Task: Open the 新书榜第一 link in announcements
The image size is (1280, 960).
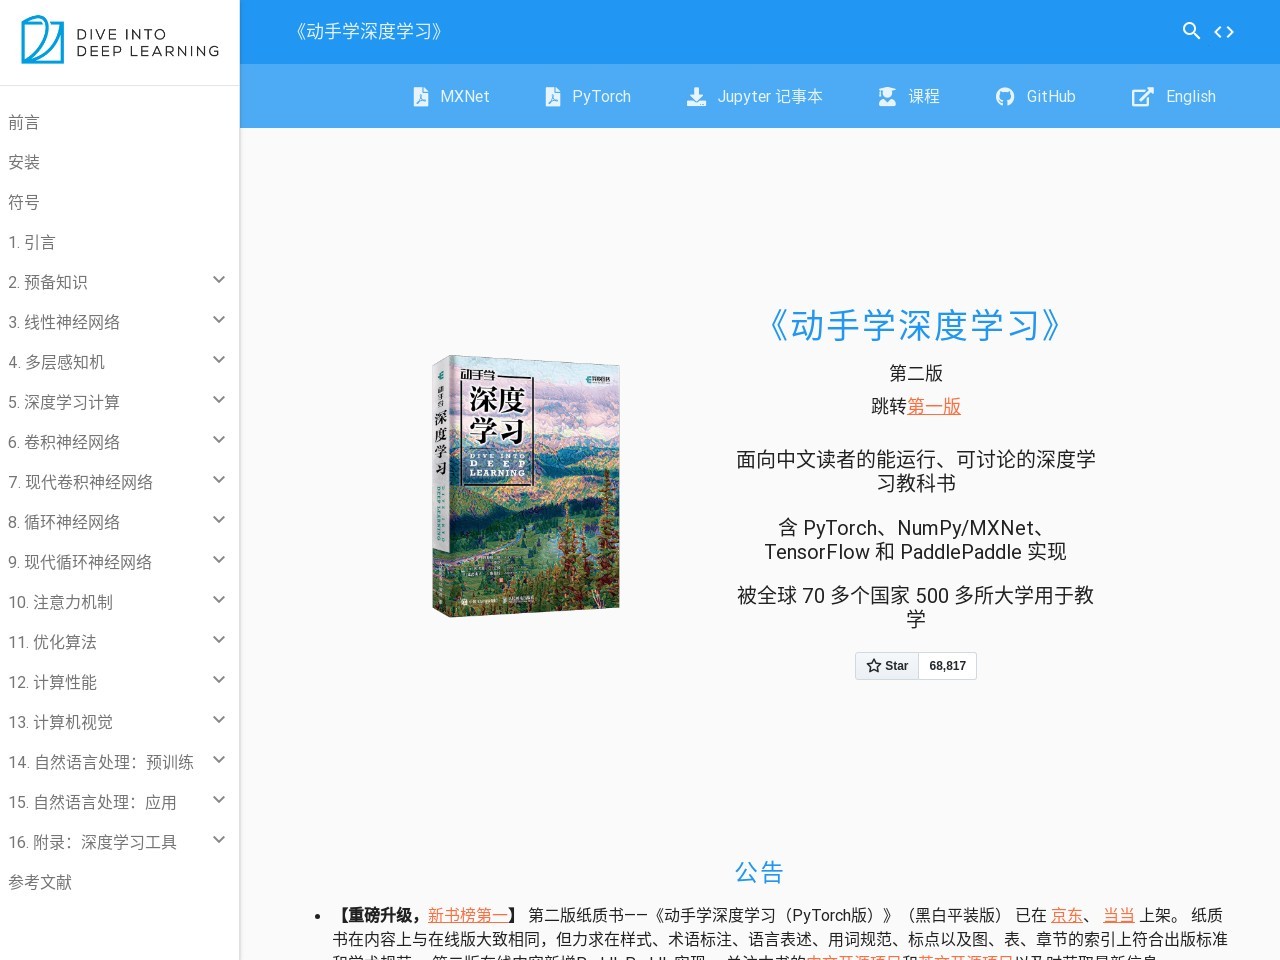Action: point(467,915)
